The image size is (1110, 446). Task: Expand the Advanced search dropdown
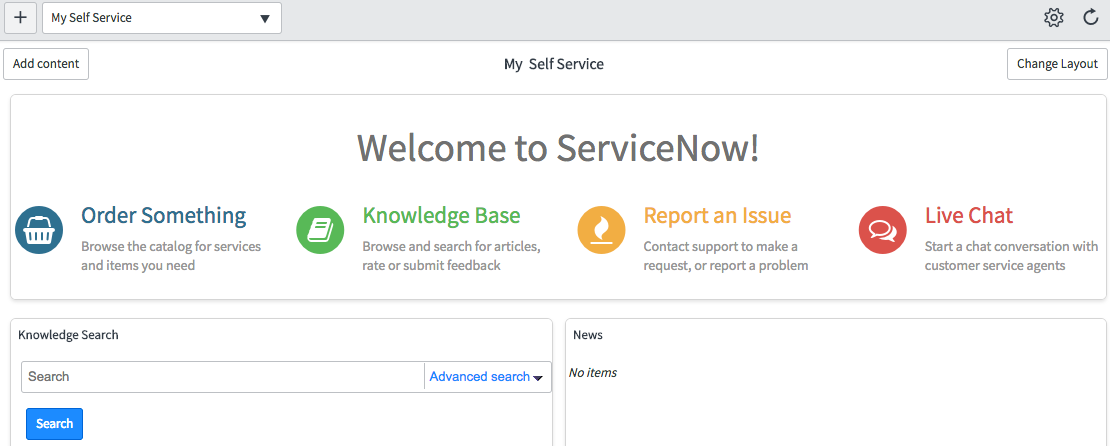point(486,377)
